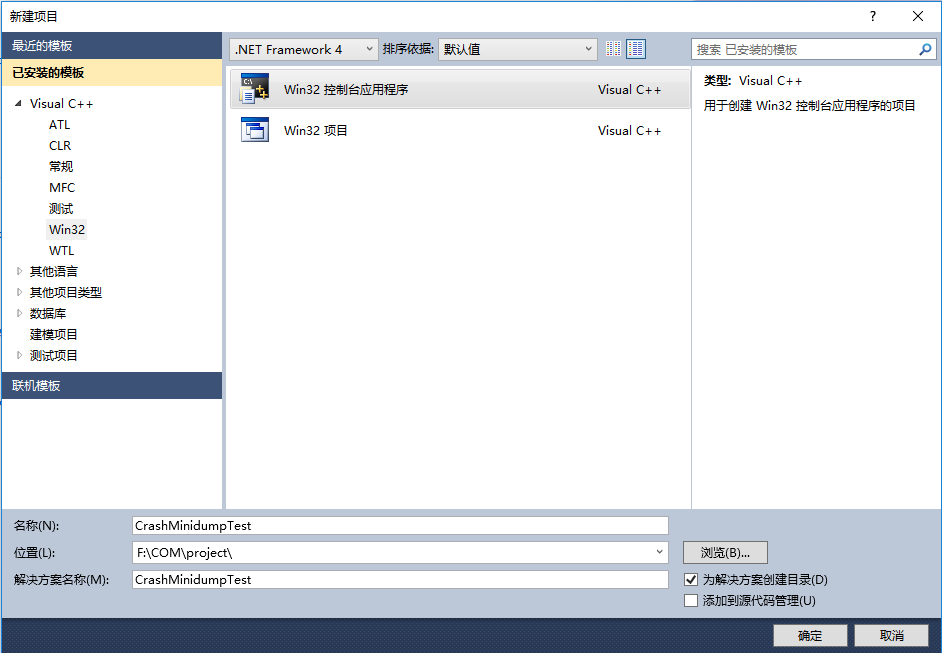
Task: Close the 新建项目 dialog
Action: 918,16
